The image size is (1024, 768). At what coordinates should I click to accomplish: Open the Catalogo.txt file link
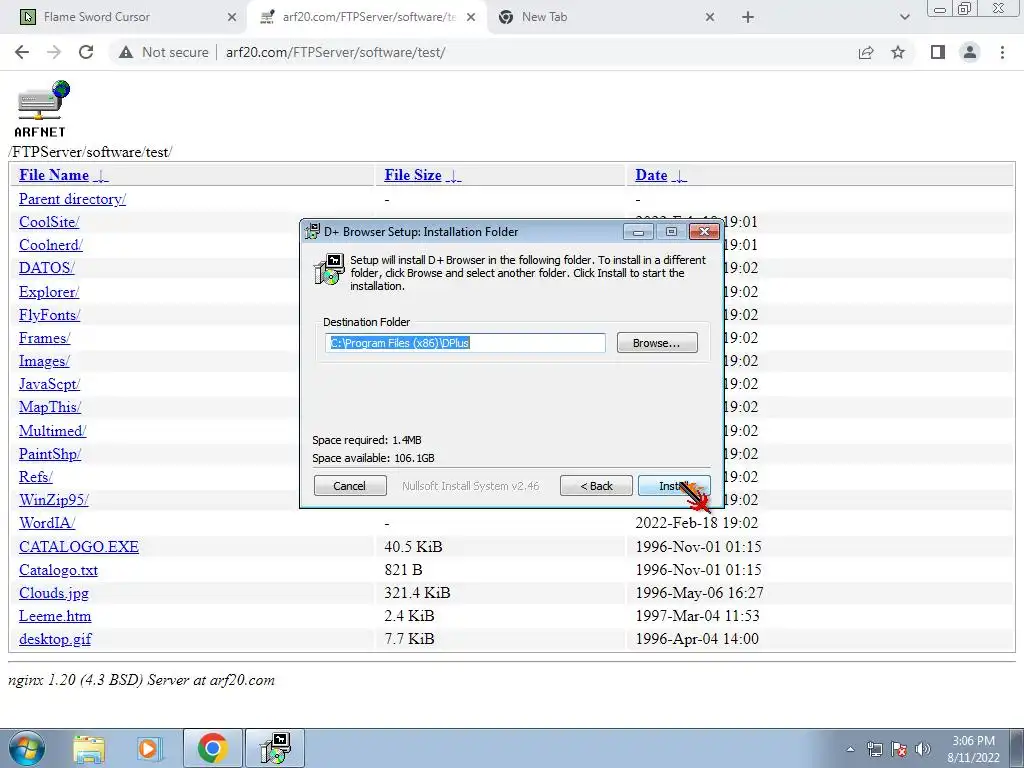point(58,570)
